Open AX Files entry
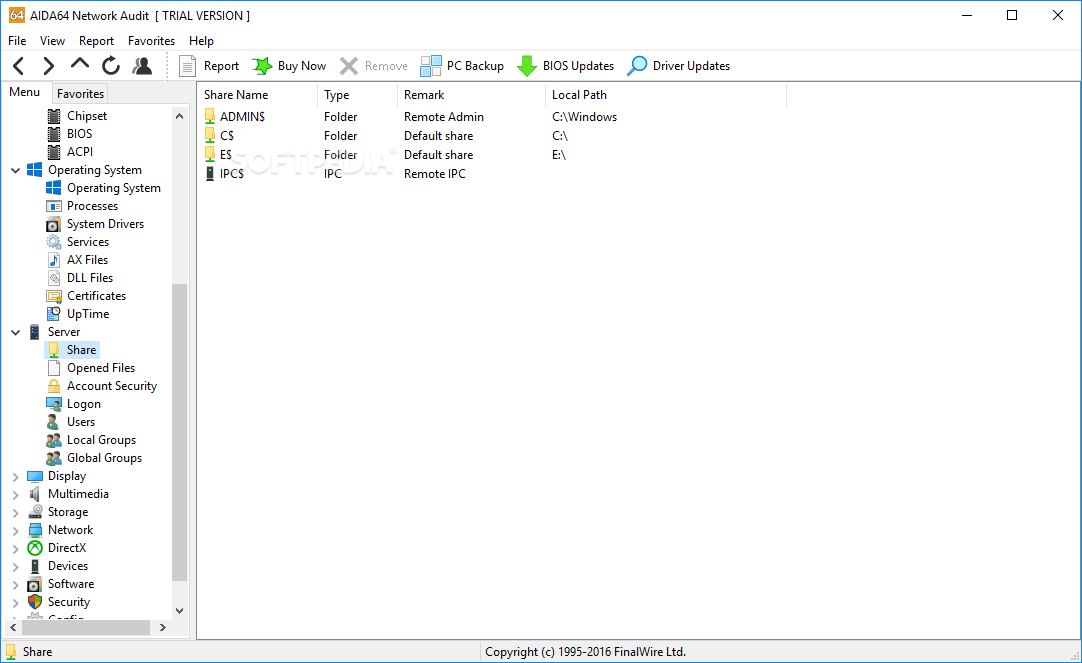Image resolution: width=1082 pixels, height=663 pixels. [x=87, y=259]
